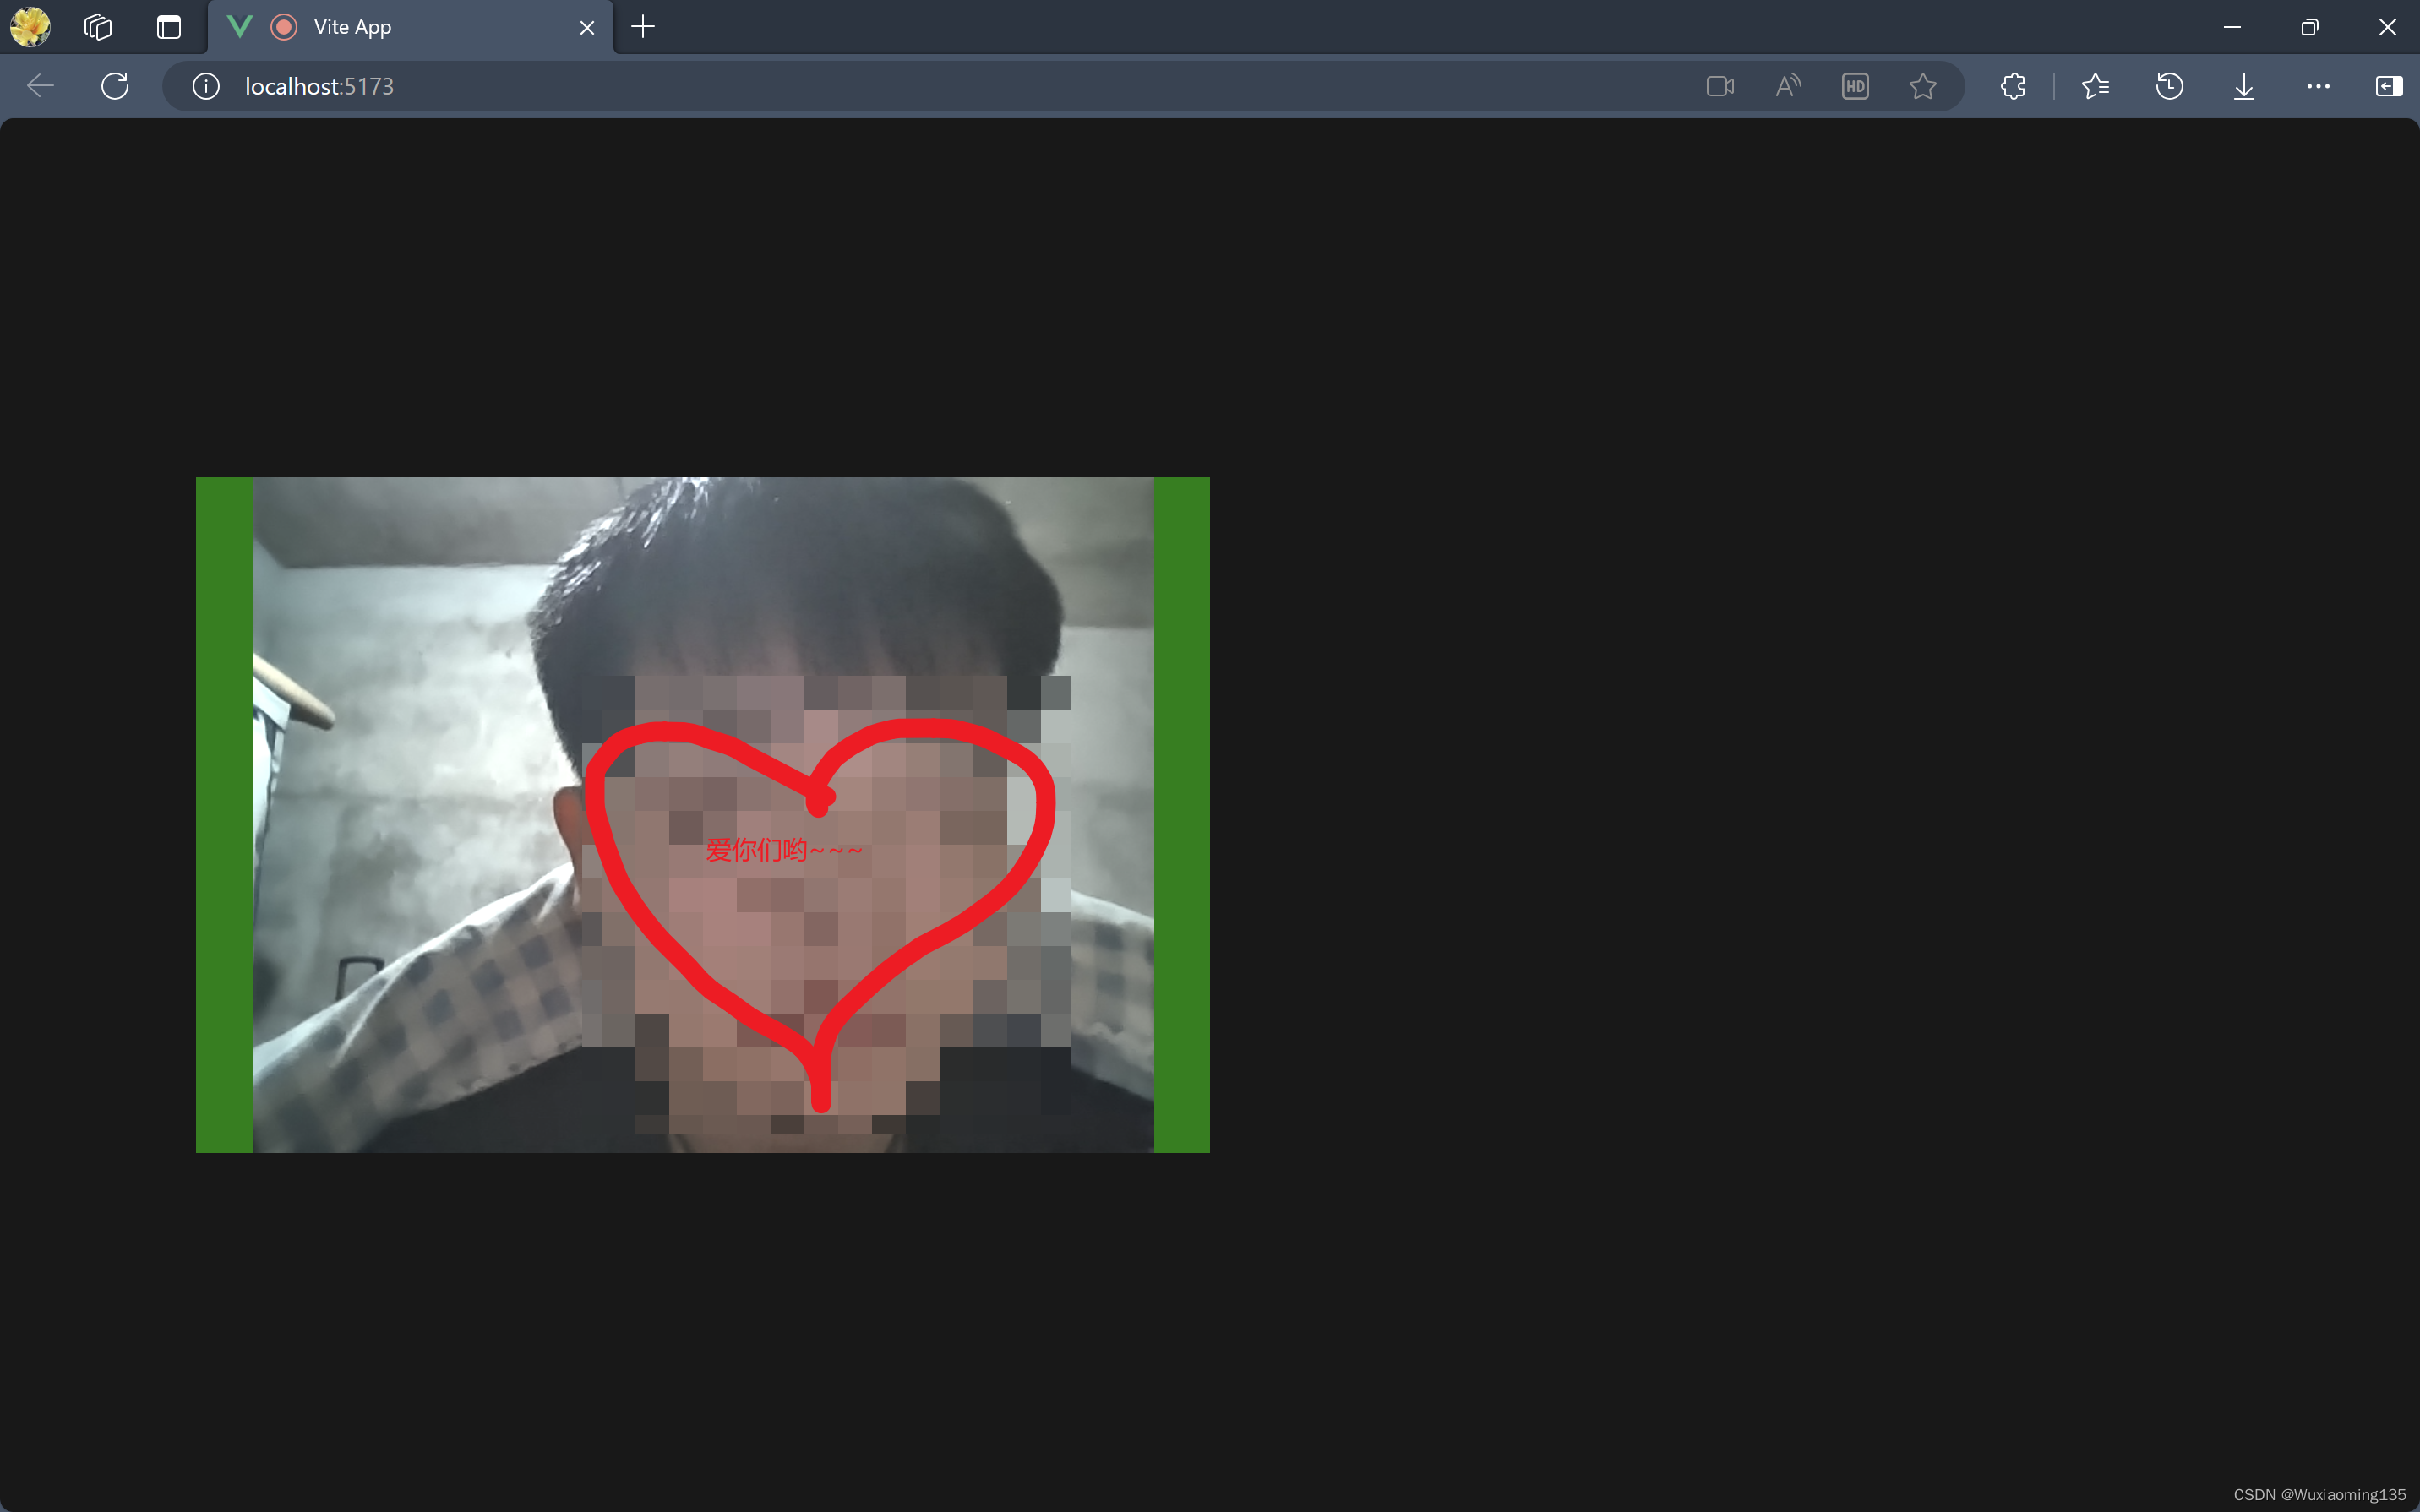The image size is (2420, 1512).
Task: Open the Downloads icon
Action: [2243, 86]
